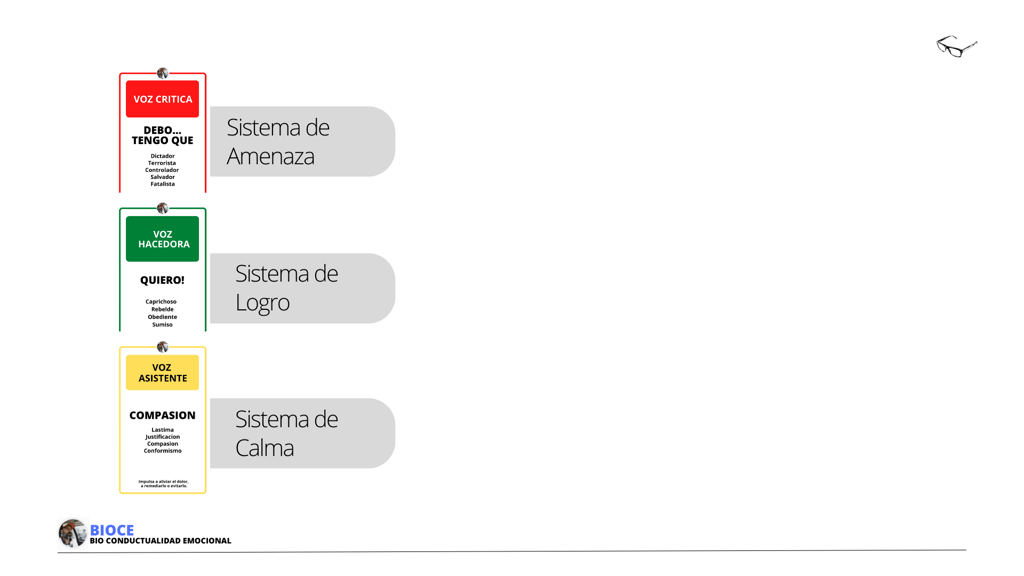The width and height of the screenshot is (1024, 576).
Task: Select the word Rebelde in green card
Action: (162, 309)
